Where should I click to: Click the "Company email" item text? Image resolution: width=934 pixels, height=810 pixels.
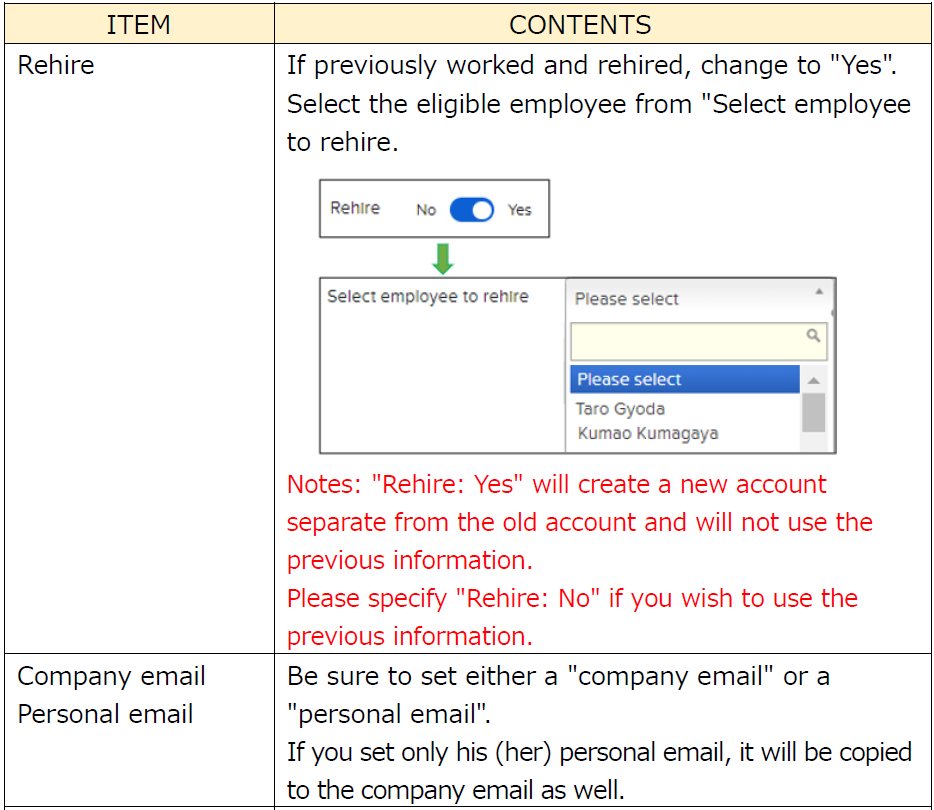tap(111, 676)
